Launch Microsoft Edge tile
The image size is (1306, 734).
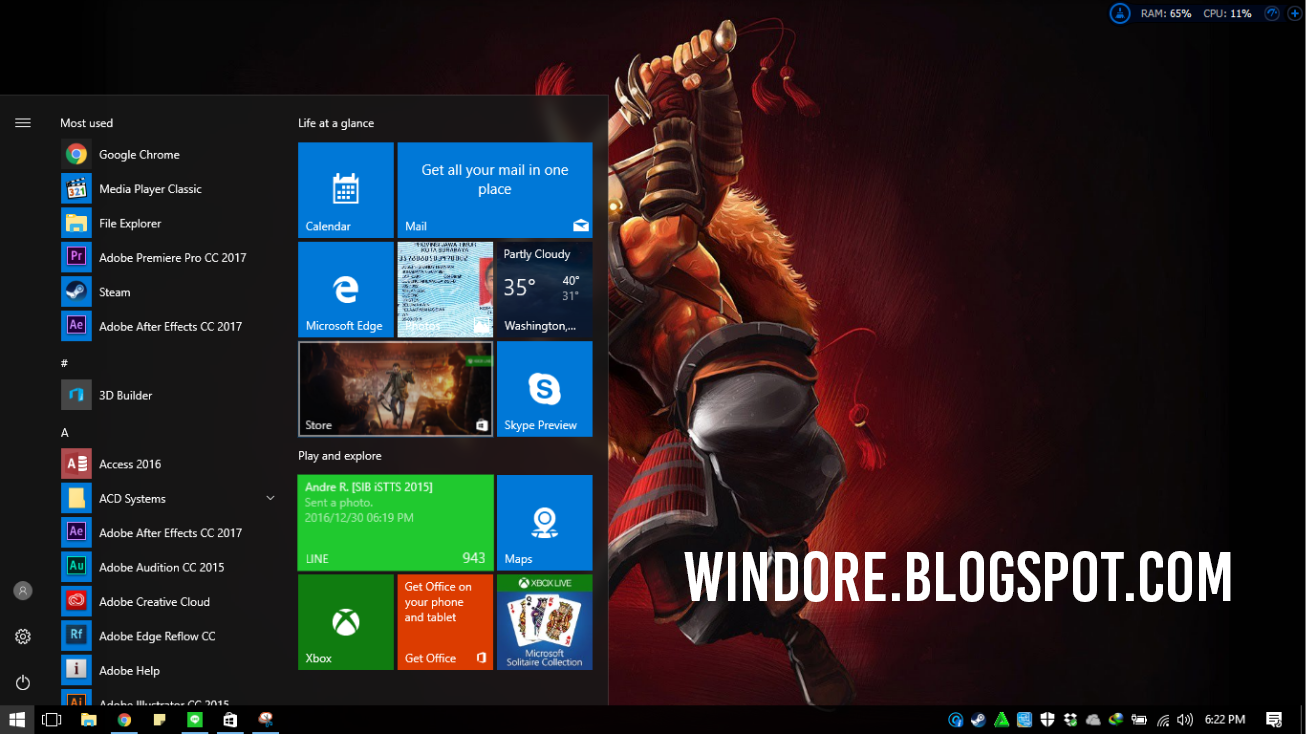pyautogui.click(x=346, y=289)
